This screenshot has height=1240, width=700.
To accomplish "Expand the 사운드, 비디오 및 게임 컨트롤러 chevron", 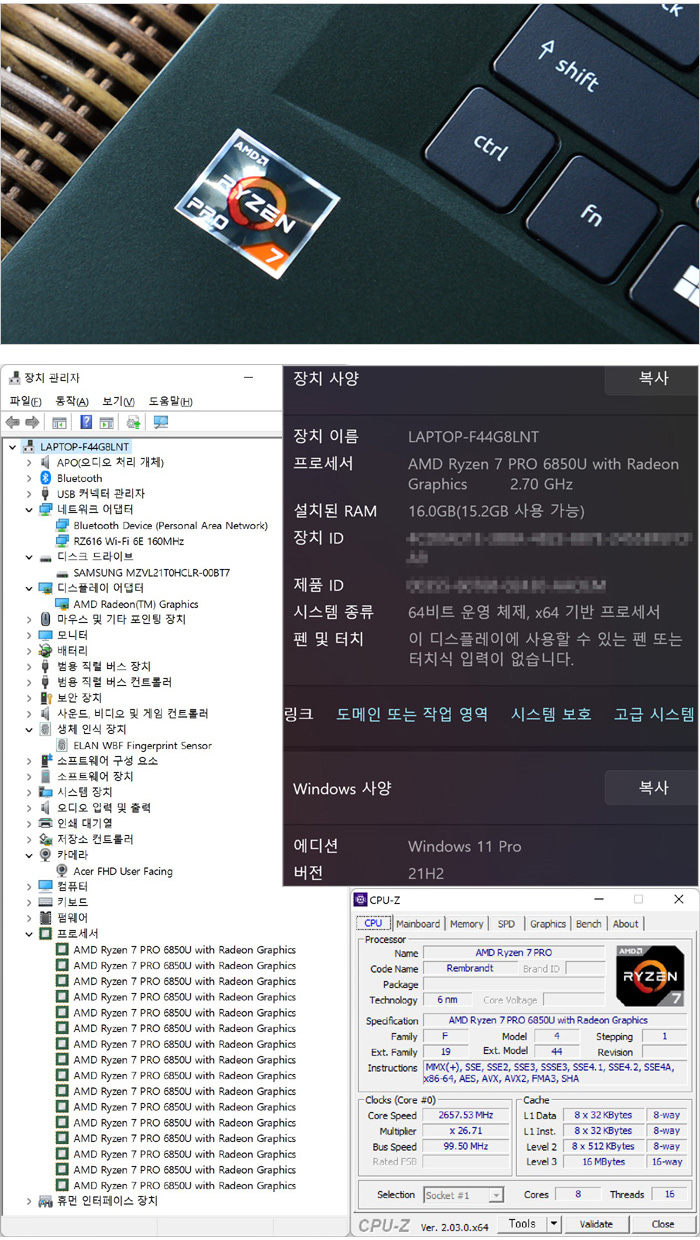I will coord(30,714).
